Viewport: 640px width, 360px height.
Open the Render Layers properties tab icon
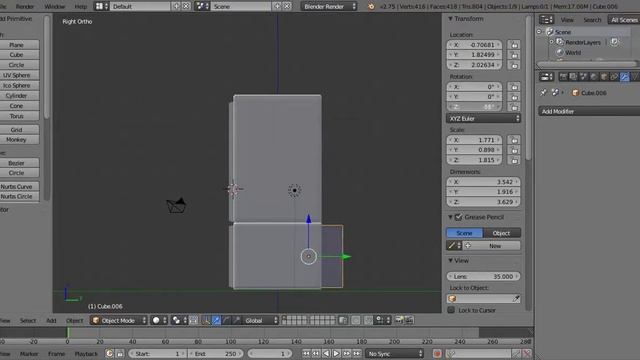573,77
